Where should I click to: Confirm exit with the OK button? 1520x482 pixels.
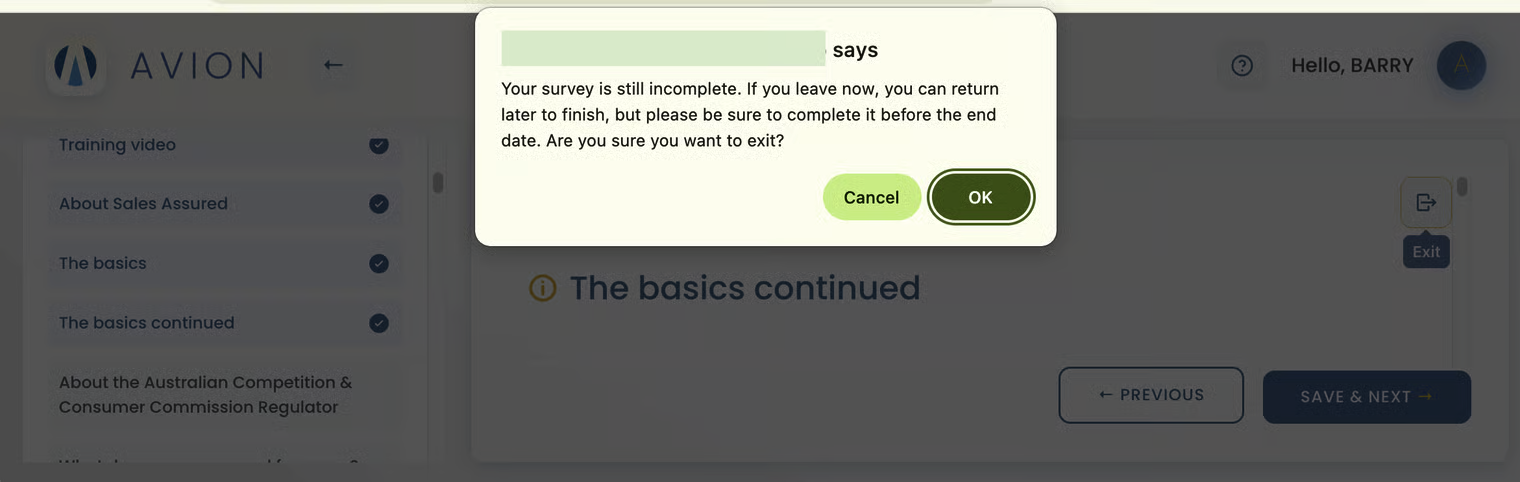pos(980,197)
